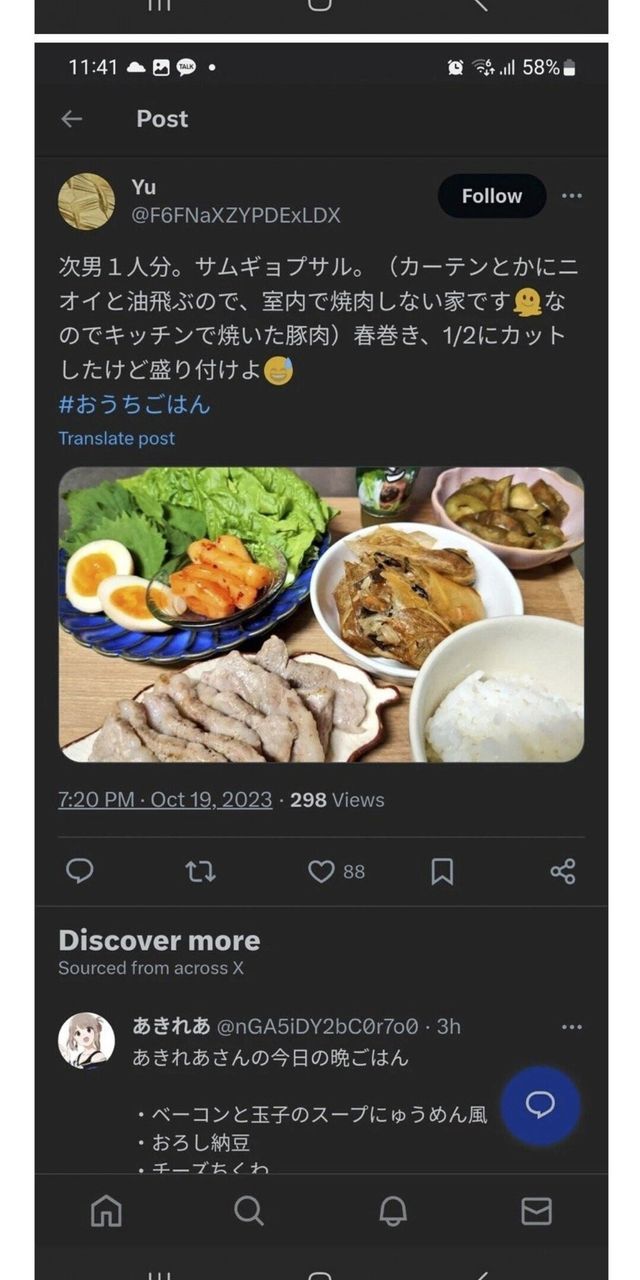The width and height of the screenshot is (640, 1280).
Task: Open the three-dot menu for Yu's post
Action: [572, 196]
